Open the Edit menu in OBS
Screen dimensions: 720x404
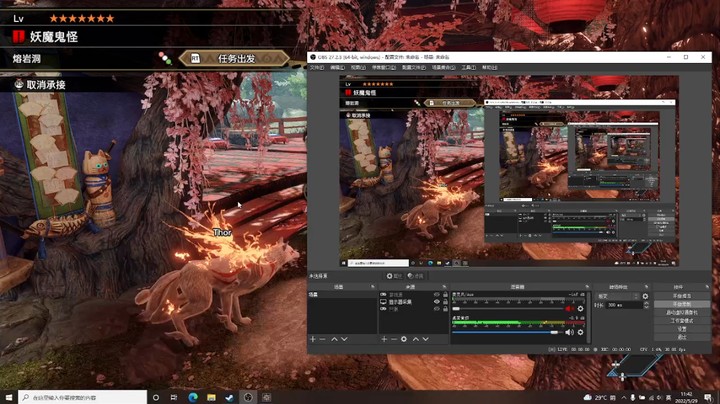tap(338, 67)
